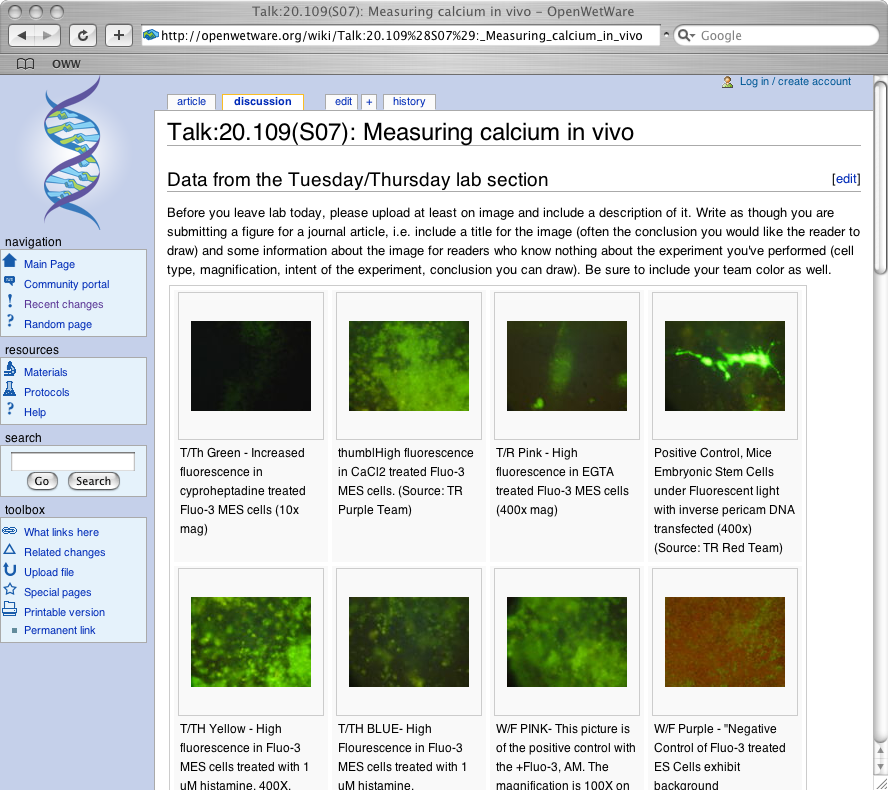
Task: Click the wiki search text field
Action: pos(73,461)
